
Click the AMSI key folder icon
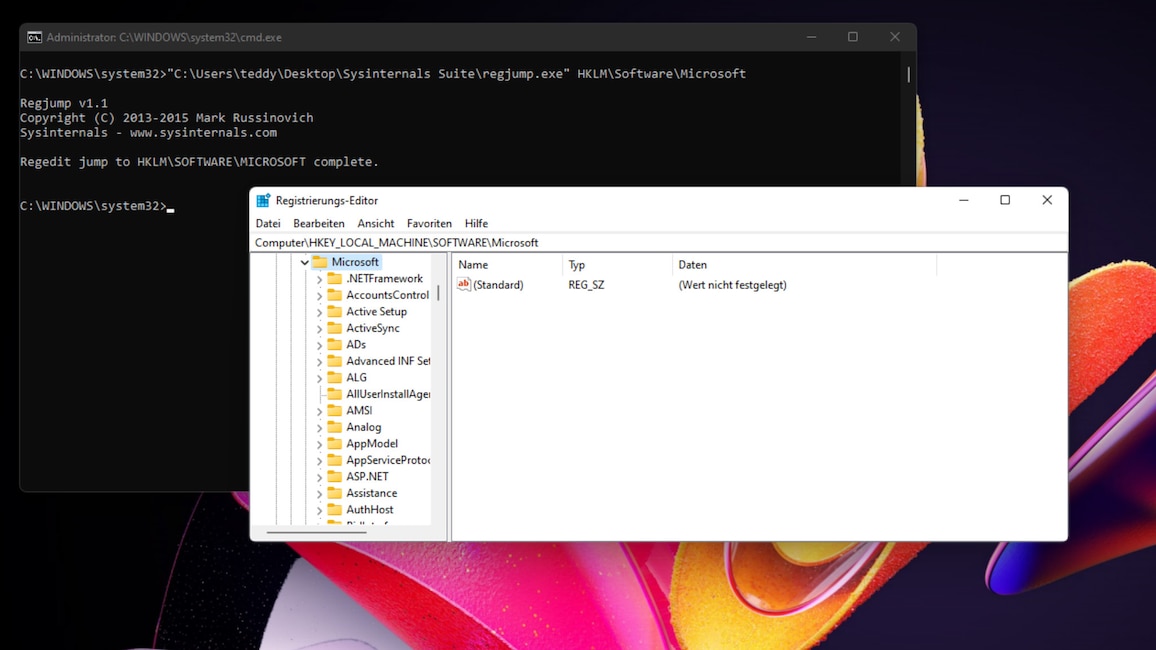(x=336, y=410)
